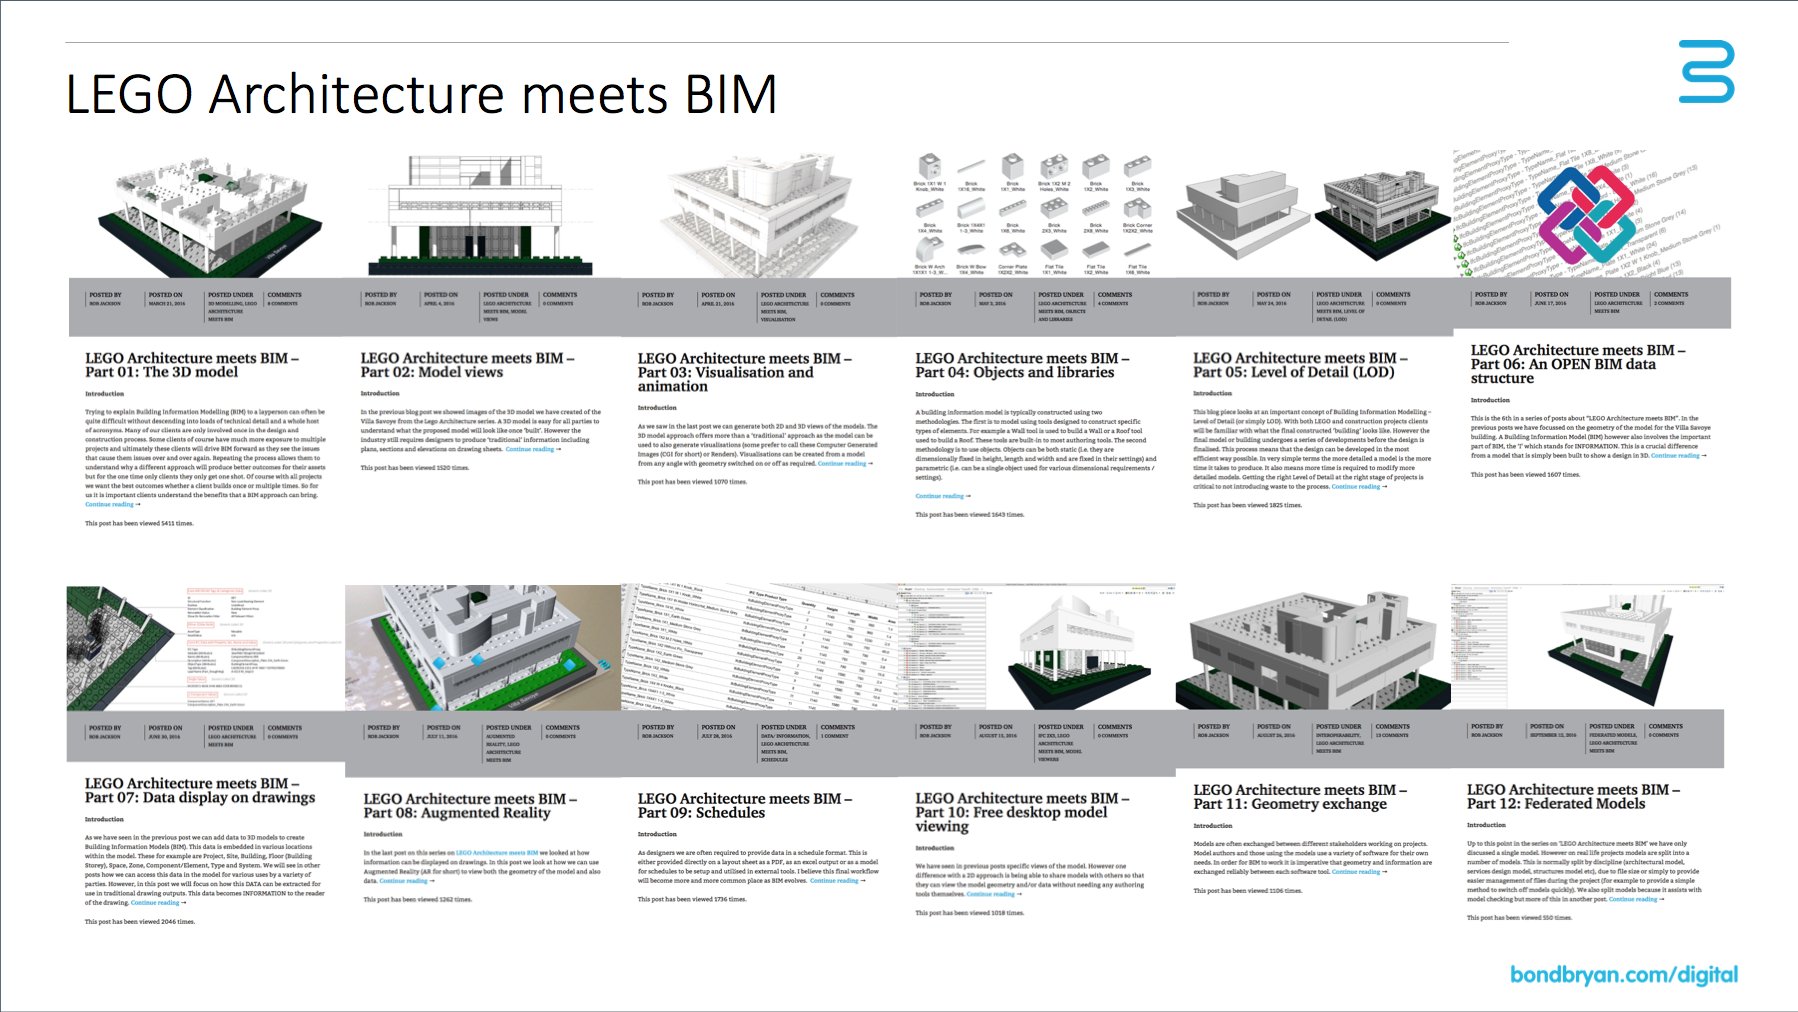Viewport: 1798px width, 1012px height.
Task: Click 'This post has been viewed 5411 times'
Action: click(x=139, y=523)
